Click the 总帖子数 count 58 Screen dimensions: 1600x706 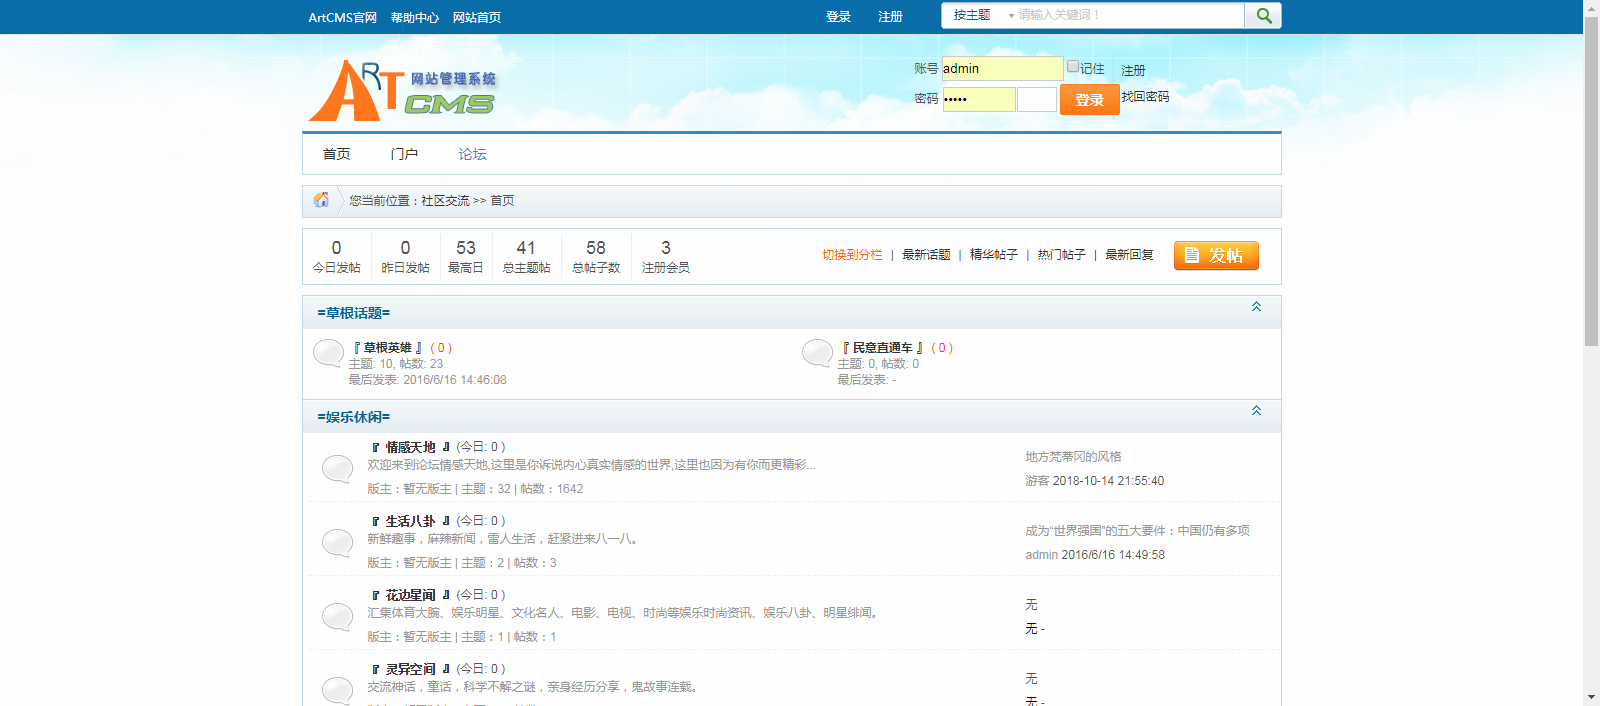[596, 248]
